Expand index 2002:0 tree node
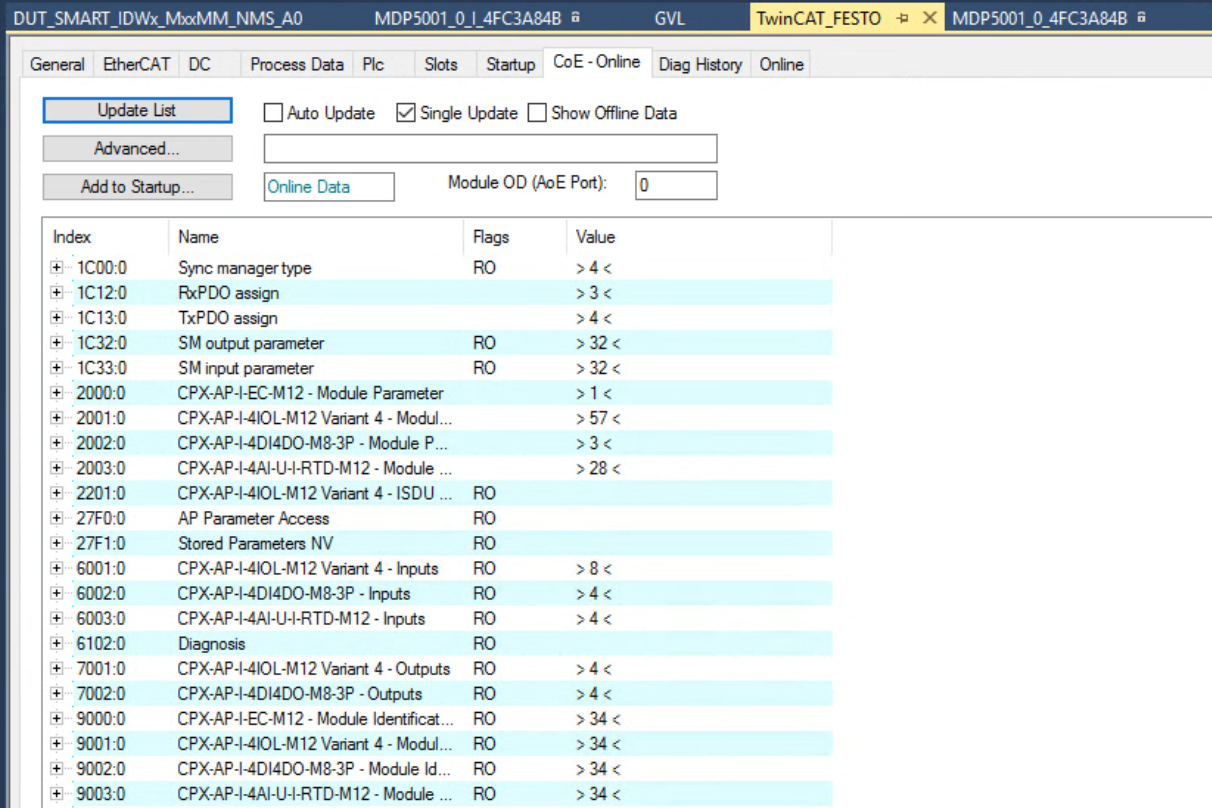1212x808 pixels. pos(57,443)
